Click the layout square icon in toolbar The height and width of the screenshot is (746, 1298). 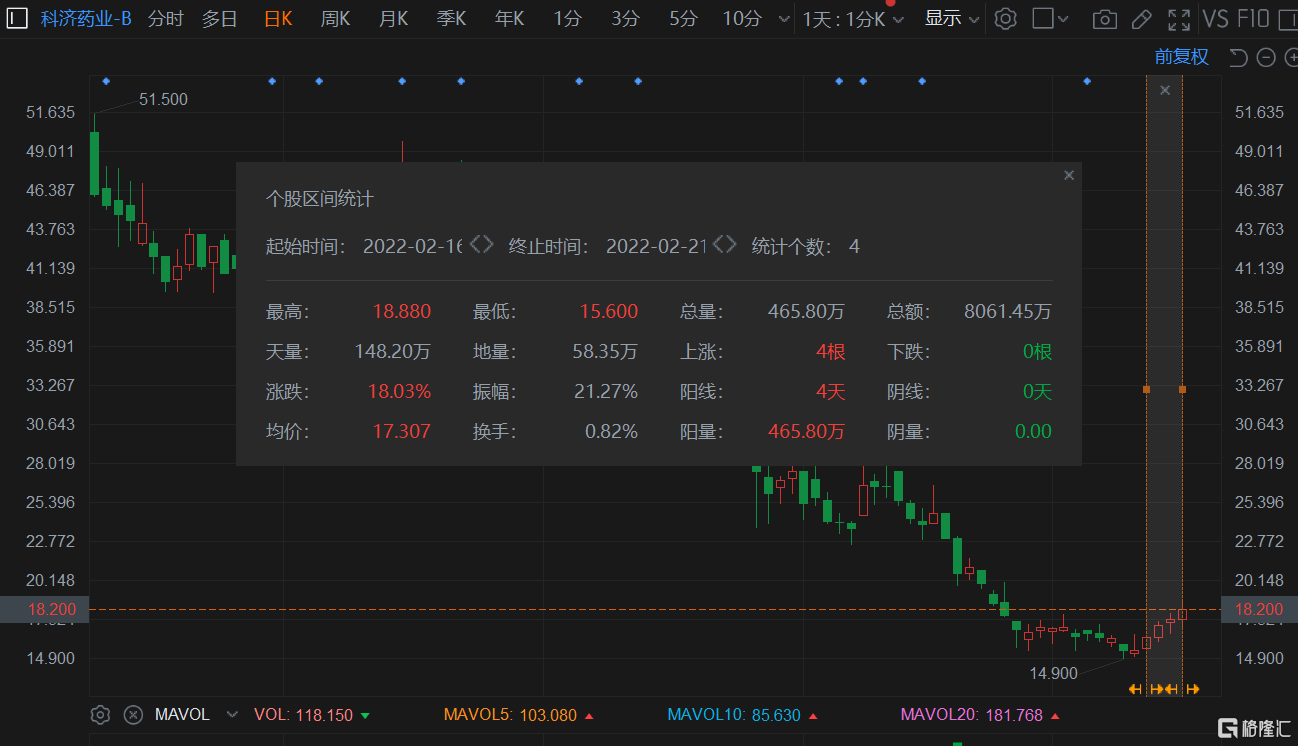pos(1041,19)
